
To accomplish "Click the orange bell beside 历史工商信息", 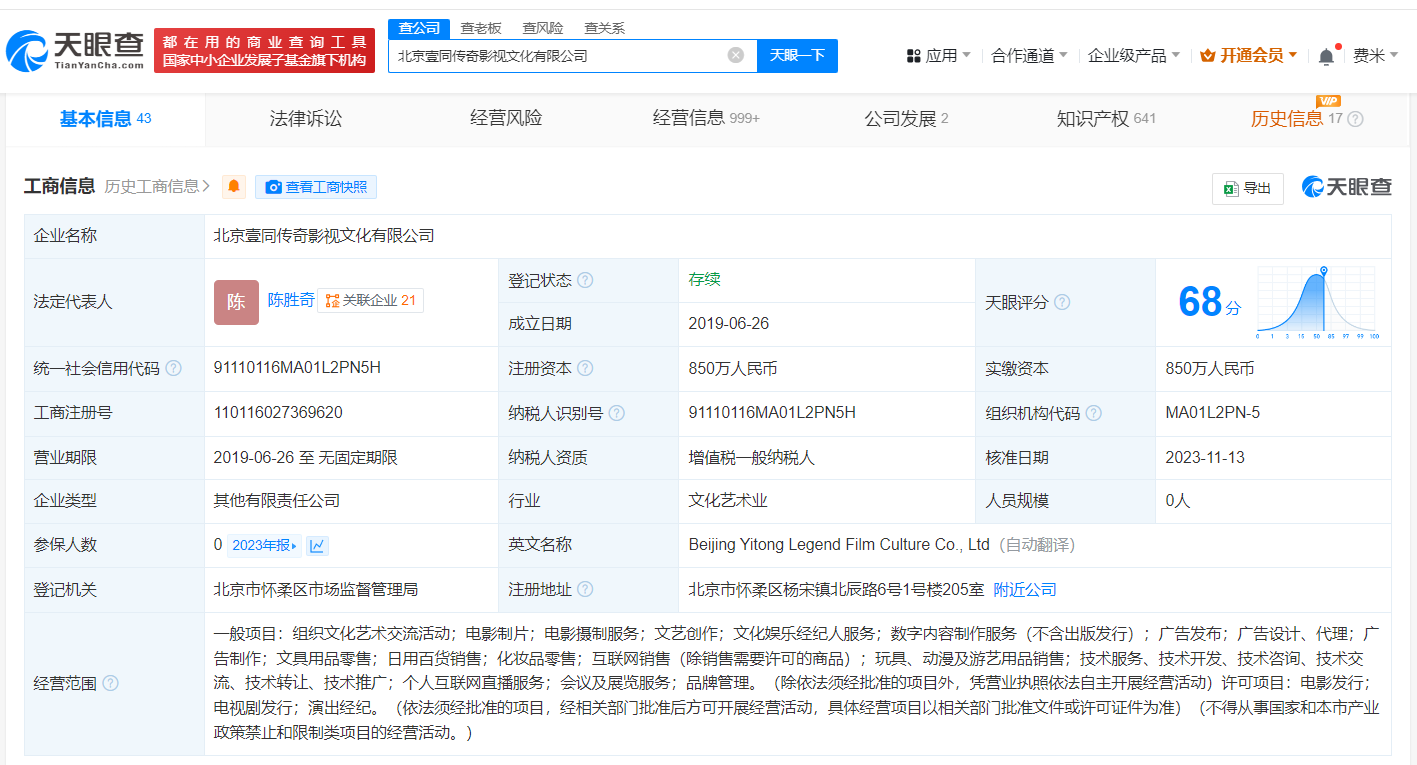I will point(233,187).
